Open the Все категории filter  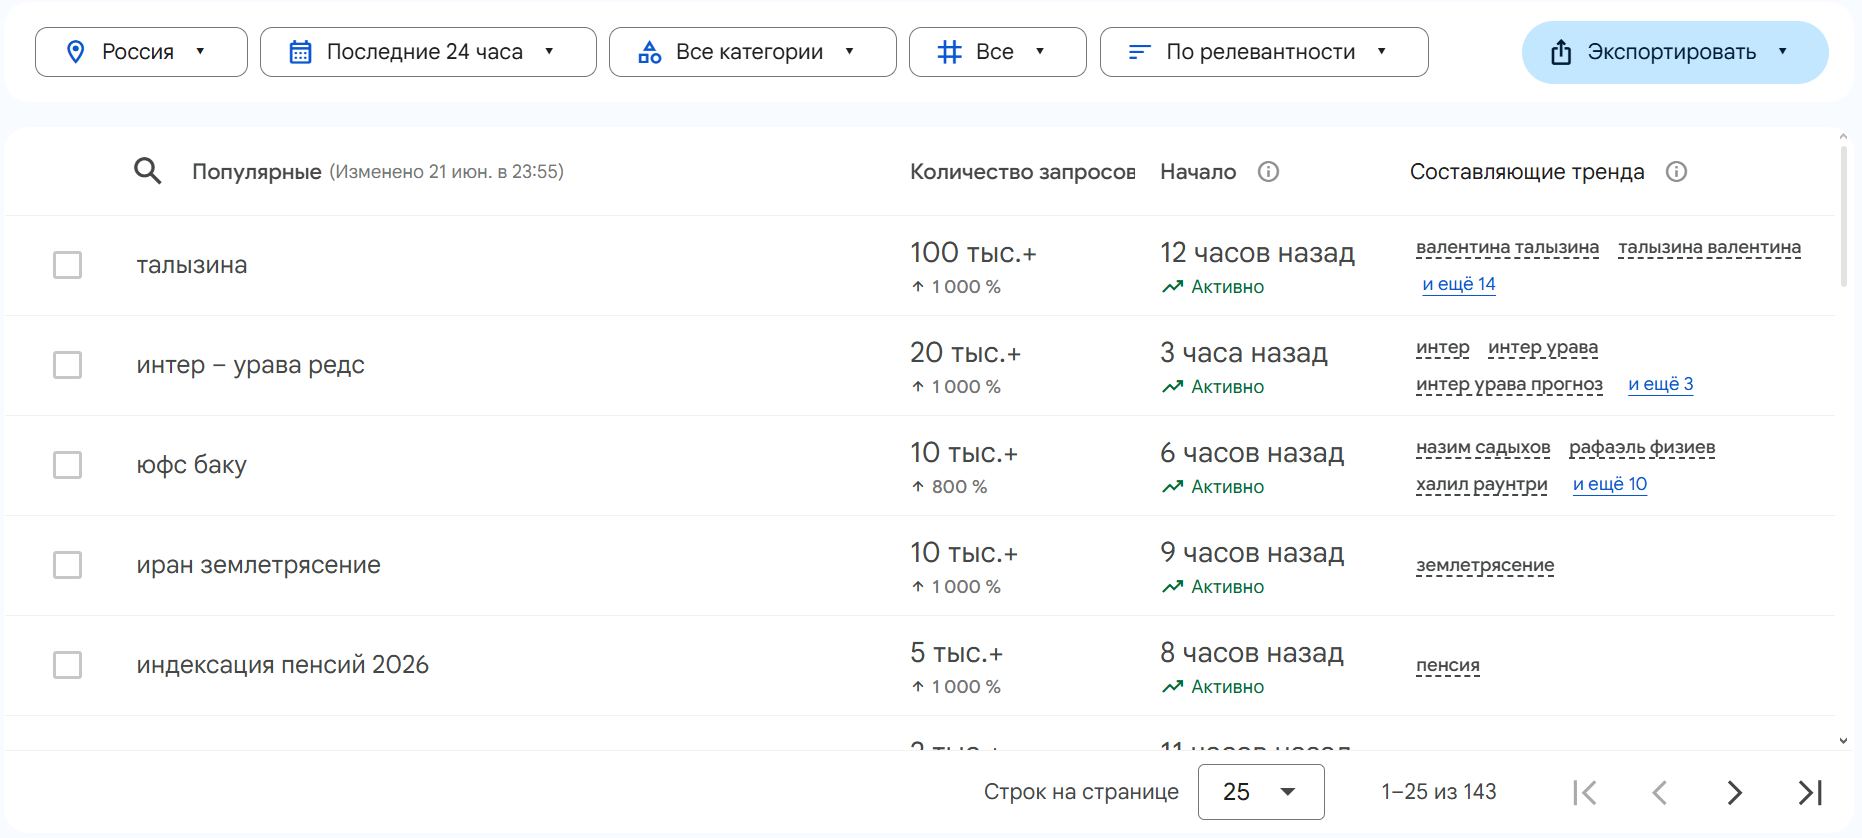click(x=752, y=52)
